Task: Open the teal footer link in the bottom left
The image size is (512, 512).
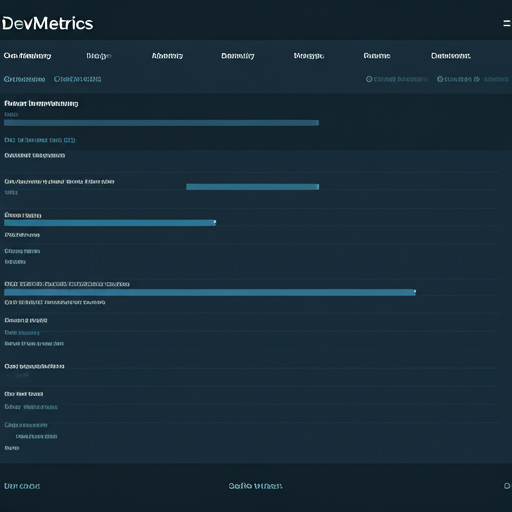Action: 22,486
